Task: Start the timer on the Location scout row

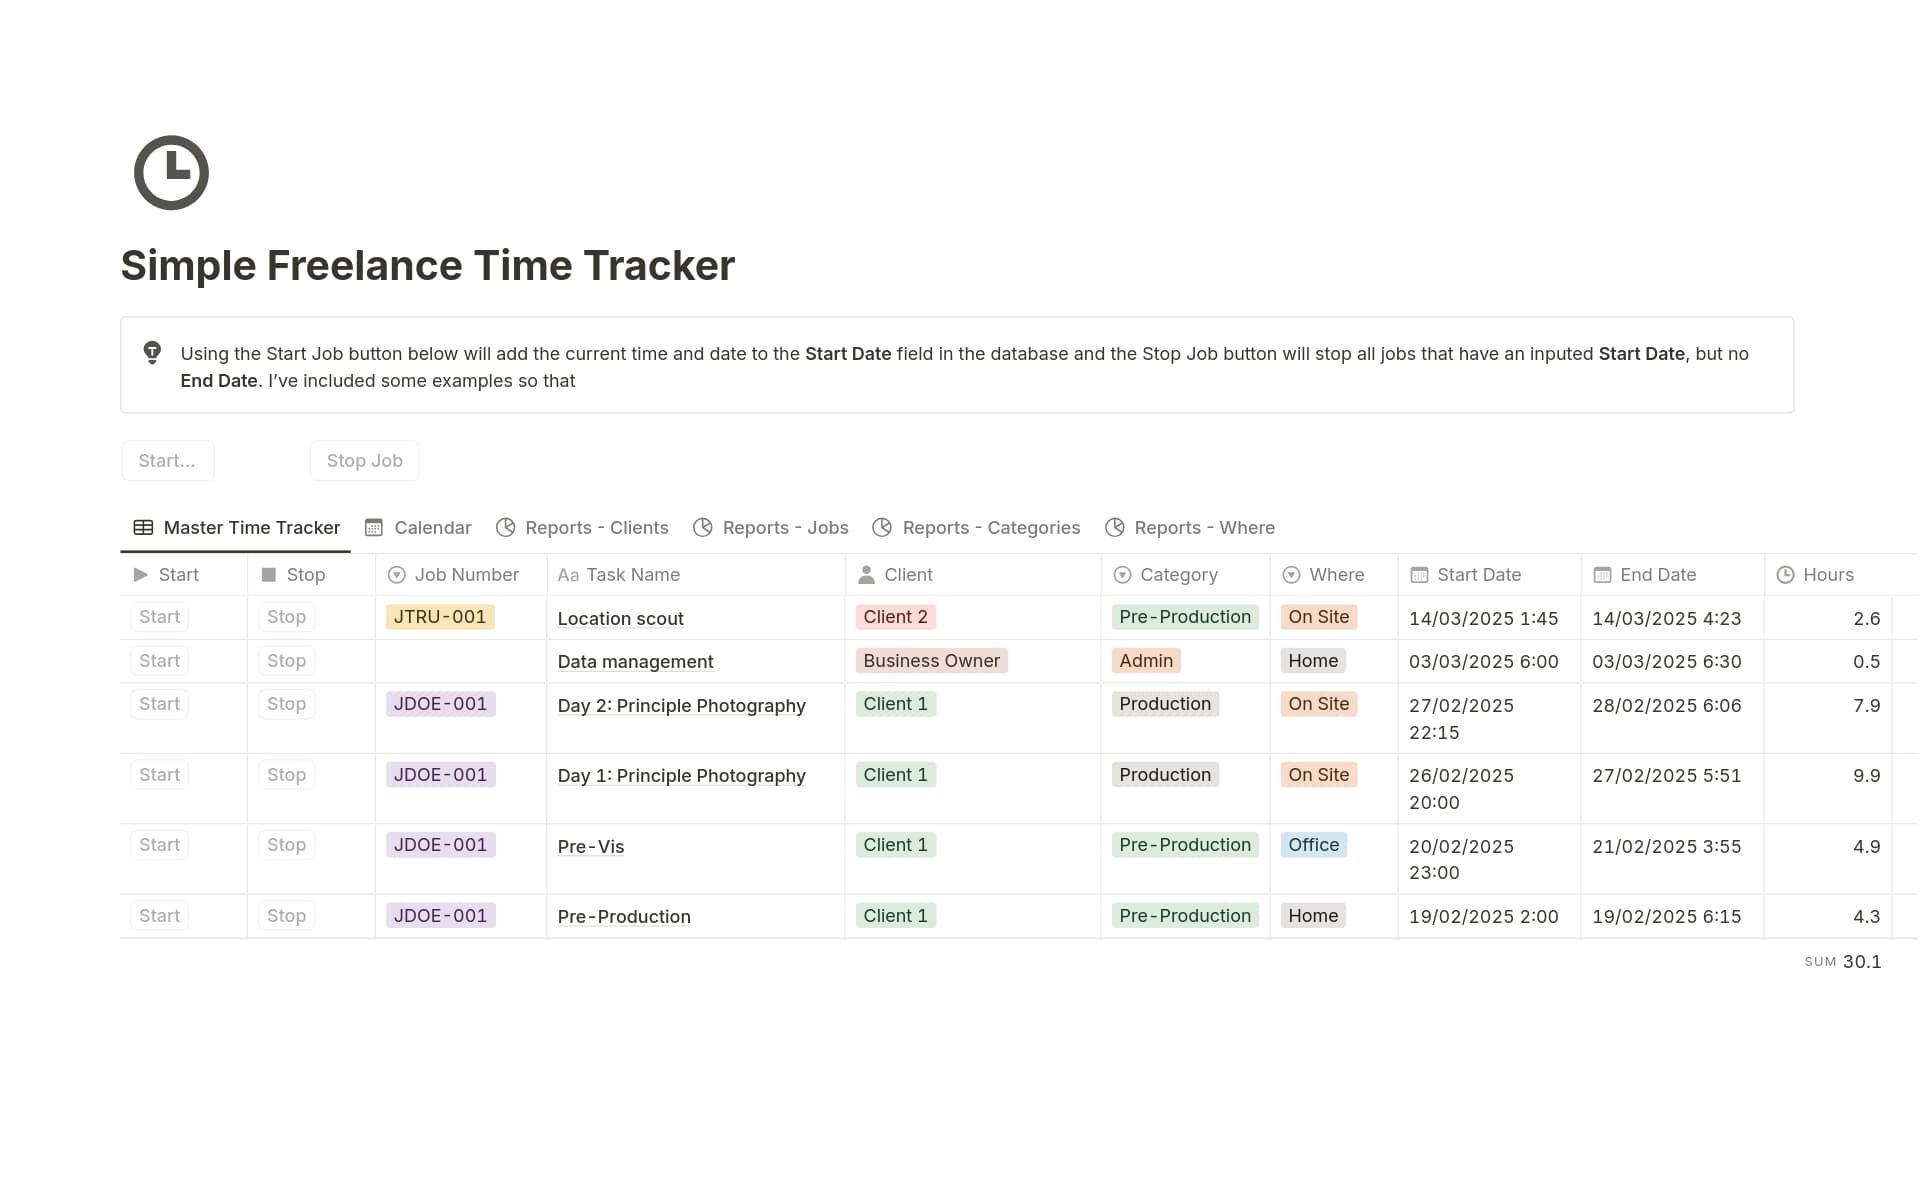Action: point(158,617)
